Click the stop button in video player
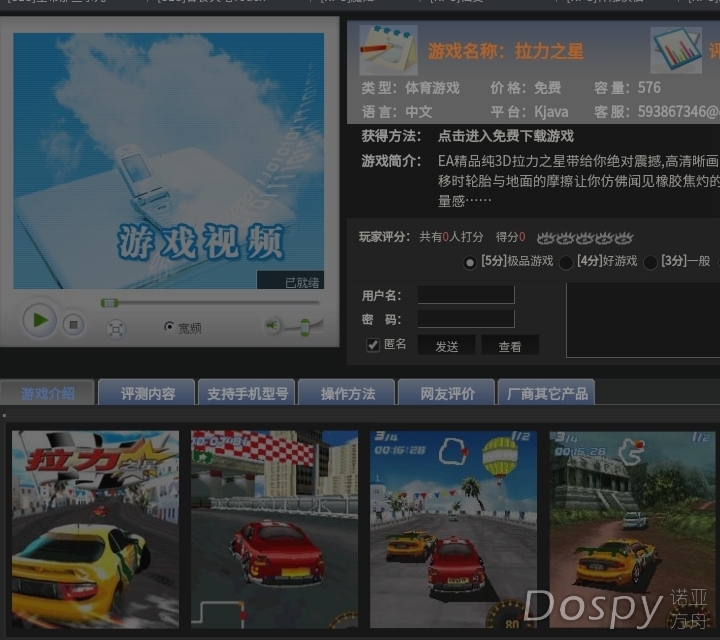Screen dimensions: 720x640 tap(73, 323)
